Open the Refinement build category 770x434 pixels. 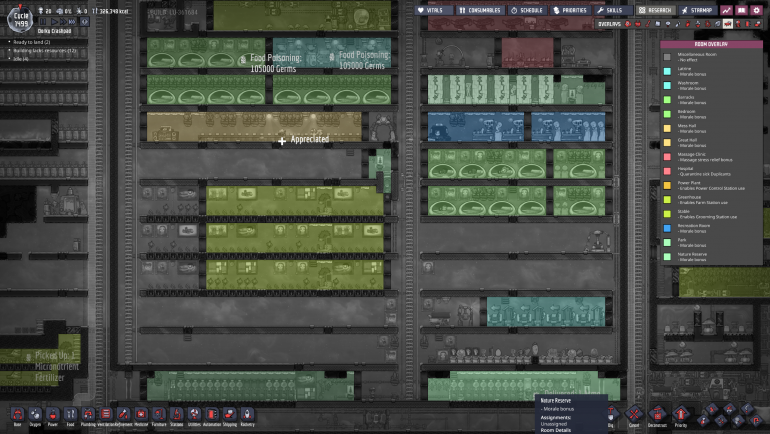tap(123, 415)
